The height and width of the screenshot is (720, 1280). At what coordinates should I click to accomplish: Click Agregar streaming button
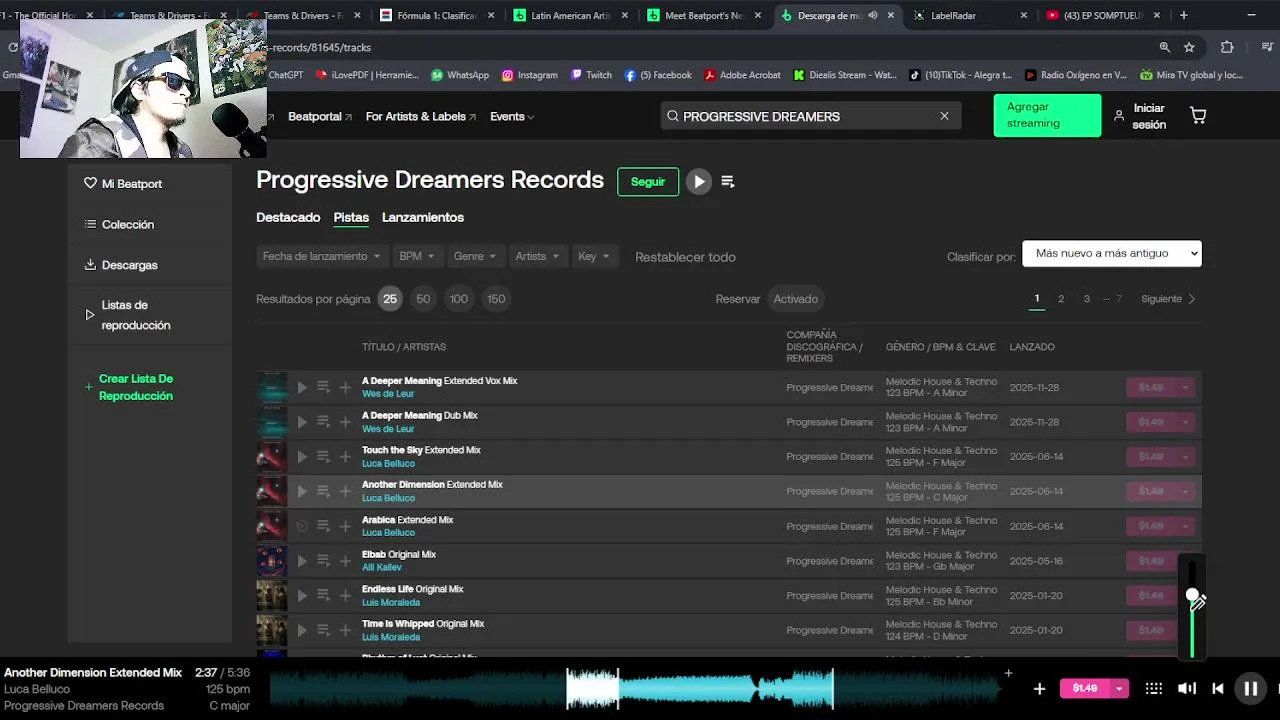click(1047, 115)
